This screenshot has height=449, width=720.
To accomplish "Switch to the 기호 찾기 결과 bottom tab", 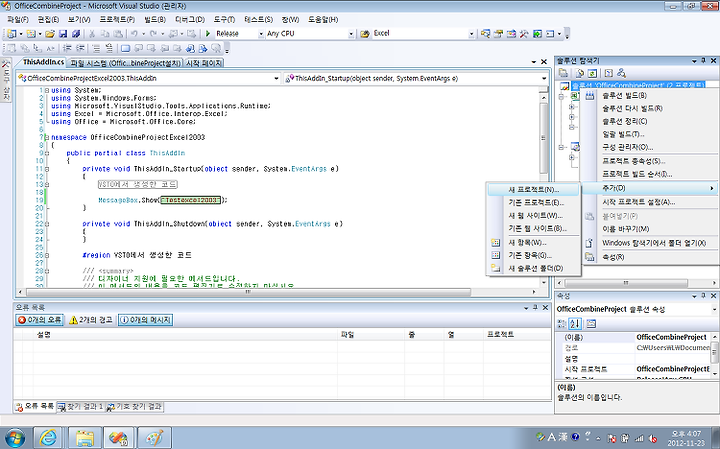I will point(135,407).
